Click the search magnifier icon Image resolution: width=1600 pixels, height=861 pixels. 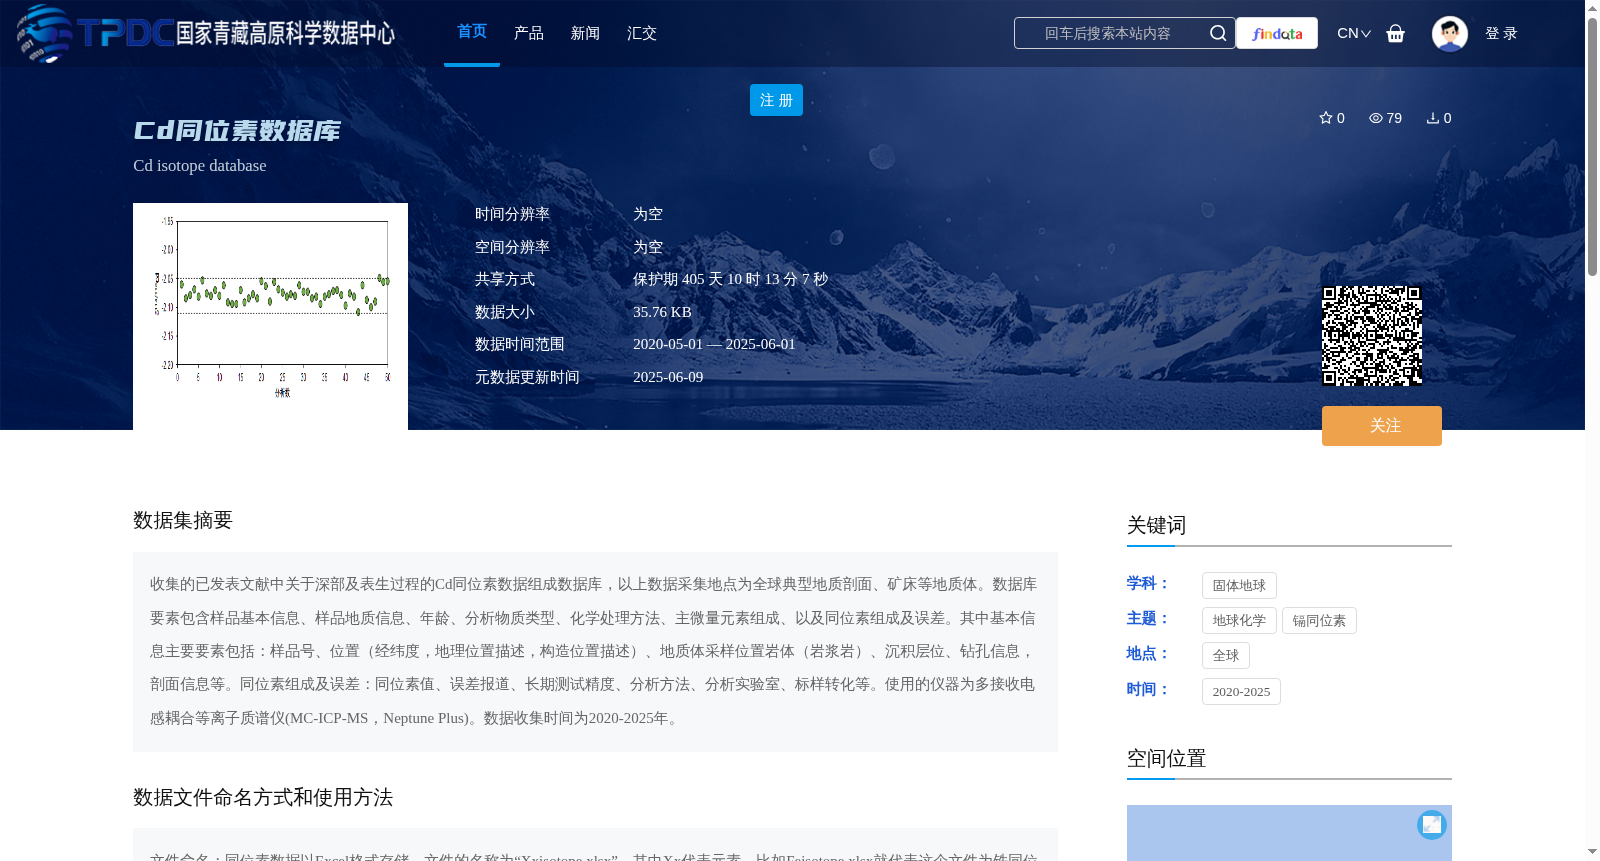[1217, 33]
